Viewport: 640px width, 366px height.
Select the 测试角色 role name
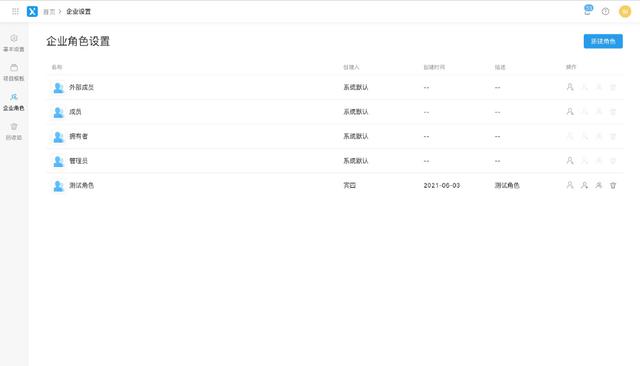pyautogui.click(x=81, y=185)
